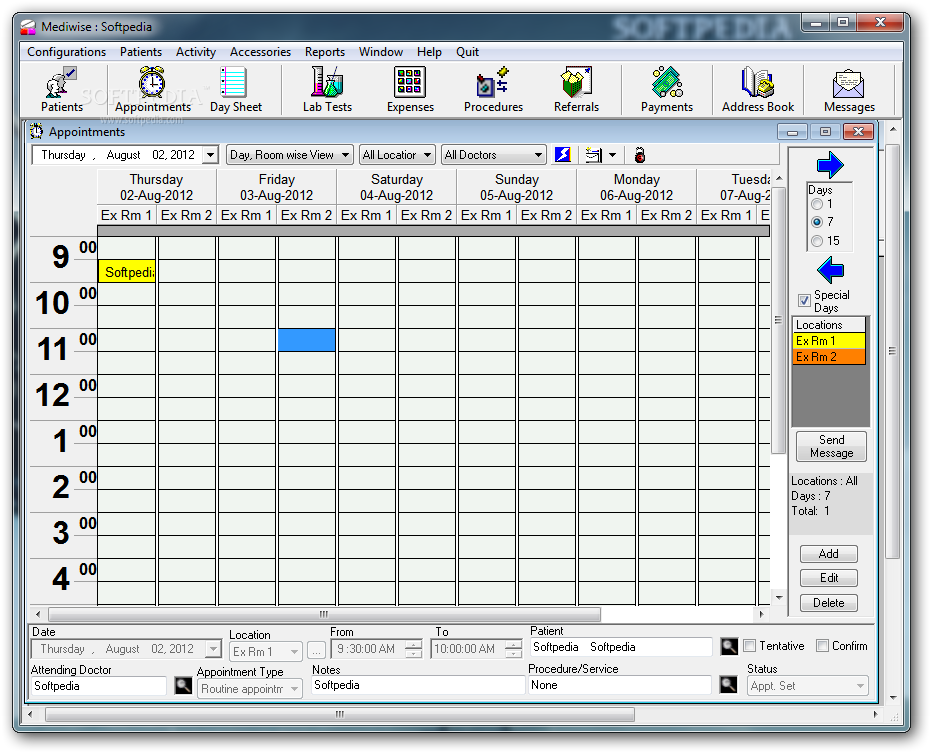This screenshot has height=753, width=931.
Task: Check the Tentative checkbox
Action: pos(749,646)
